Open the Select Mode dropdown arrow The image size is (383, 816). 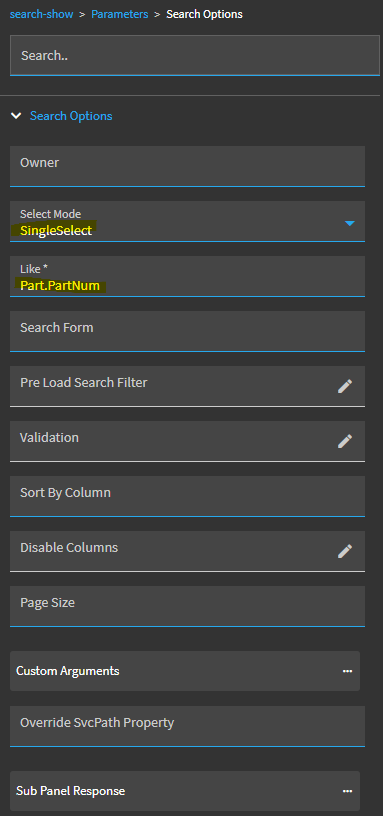(x=350, y=223)
